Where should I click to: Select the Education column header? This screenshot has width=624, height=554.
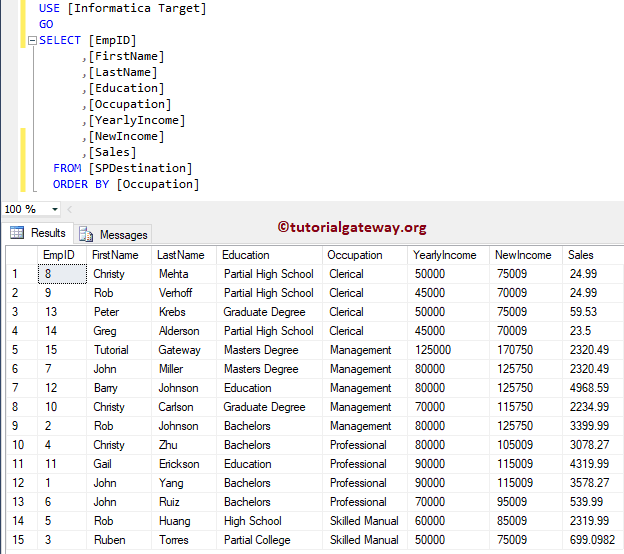pyautogui.click(x=269, y=255)
